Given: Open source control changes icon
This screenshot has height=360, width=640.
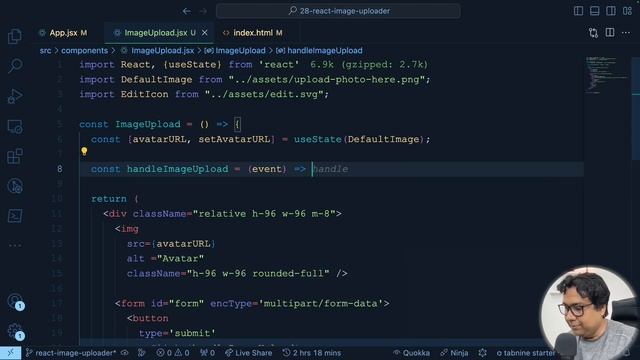Looking at the screenshot, I should tap(593, 33).
